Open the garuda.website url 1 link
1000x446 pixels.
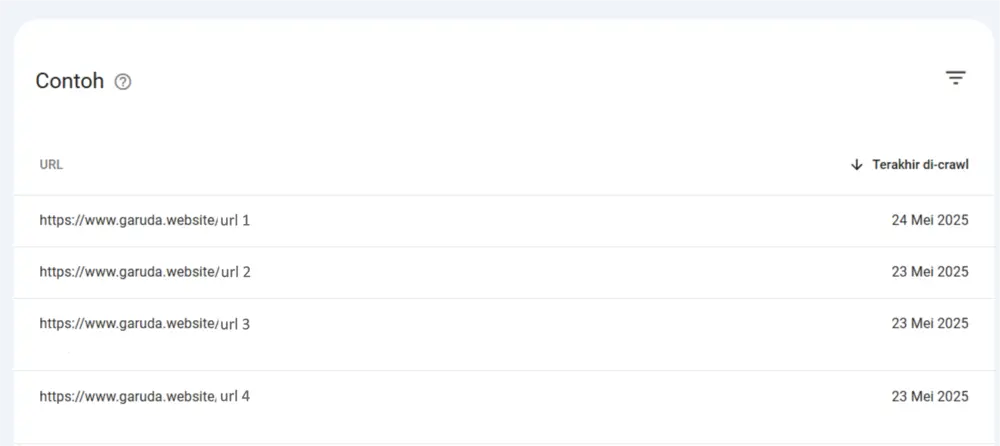(145, 221)
